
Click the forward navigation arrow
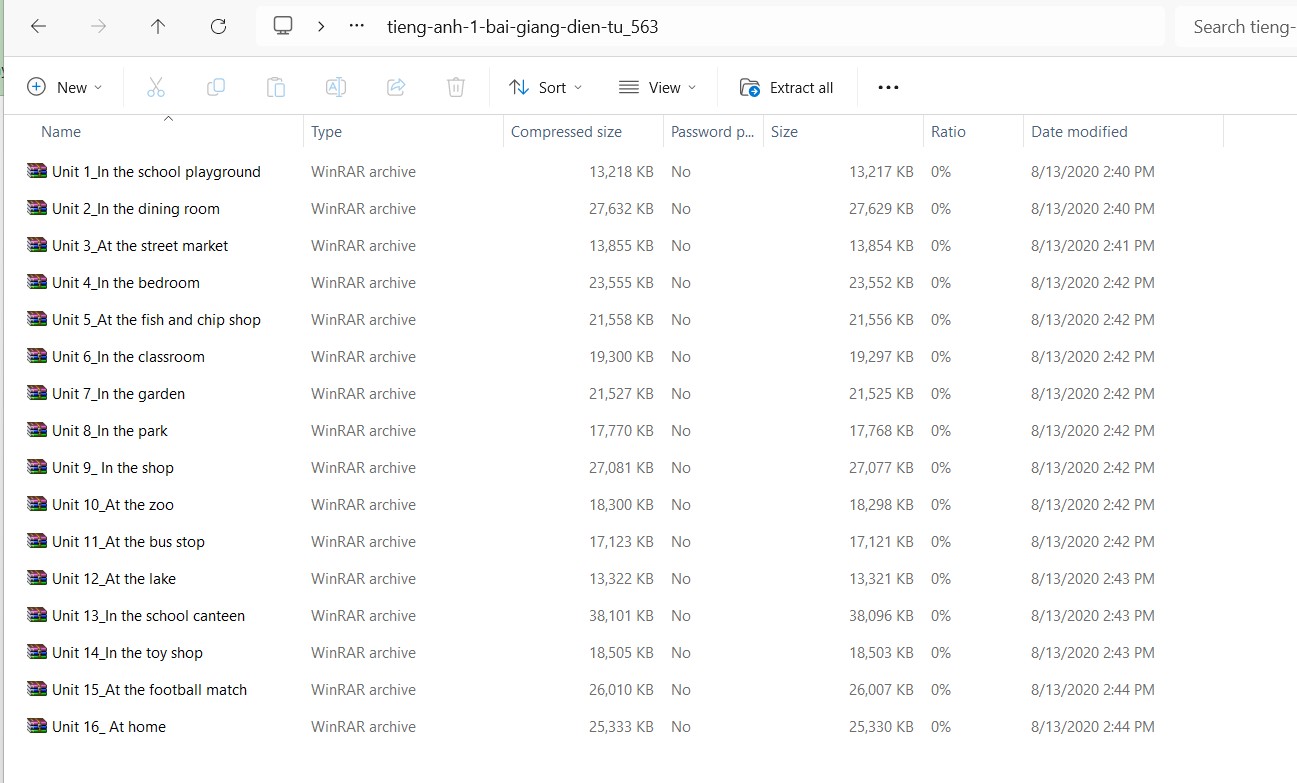pyautogui.click(x=98, y=26)
